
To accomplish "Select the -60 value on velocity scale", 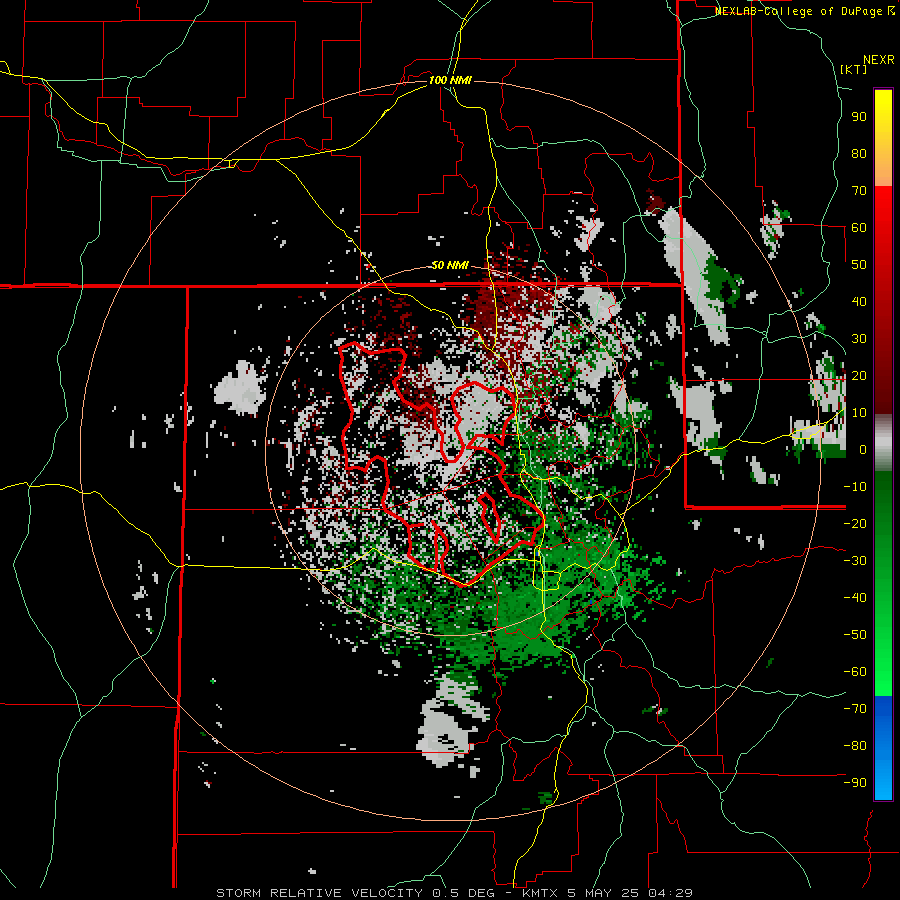I will point(855,672).
